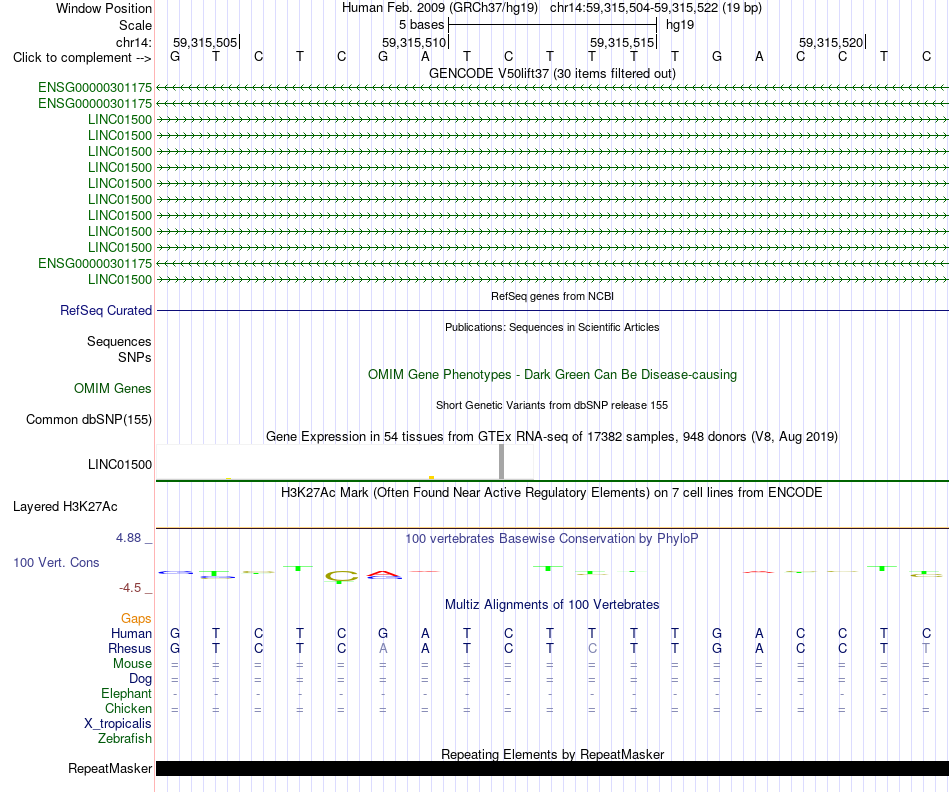Select the Chicken alignment row label
The image size is (950, 792).
[x=128, y=709]
